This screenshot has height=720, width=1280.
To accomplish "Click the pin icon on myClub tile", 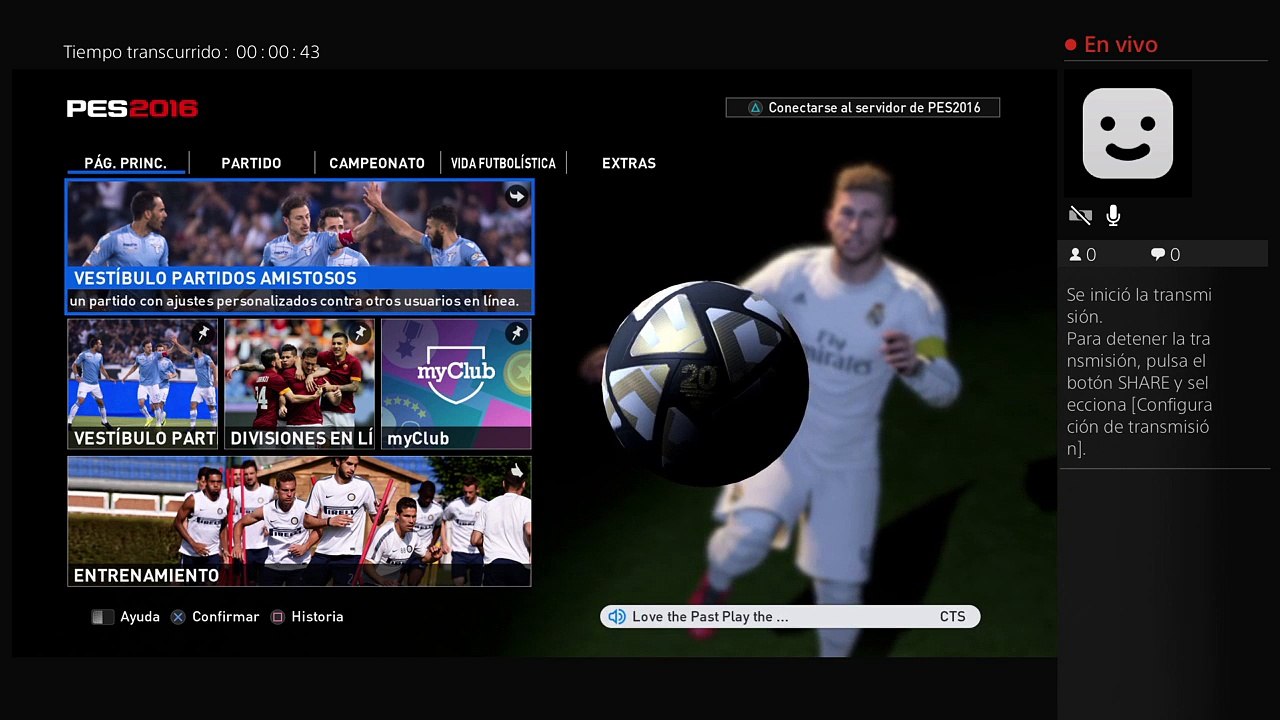I will pyautogui.click(x=516, y=333).
